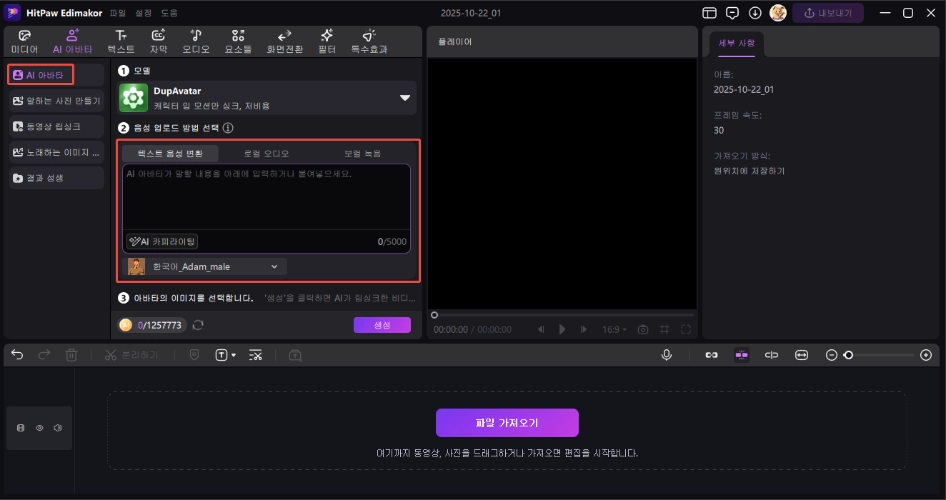This screenshot has height=500, width=946.
Task: Undo the last action
Action: (17, 355)
